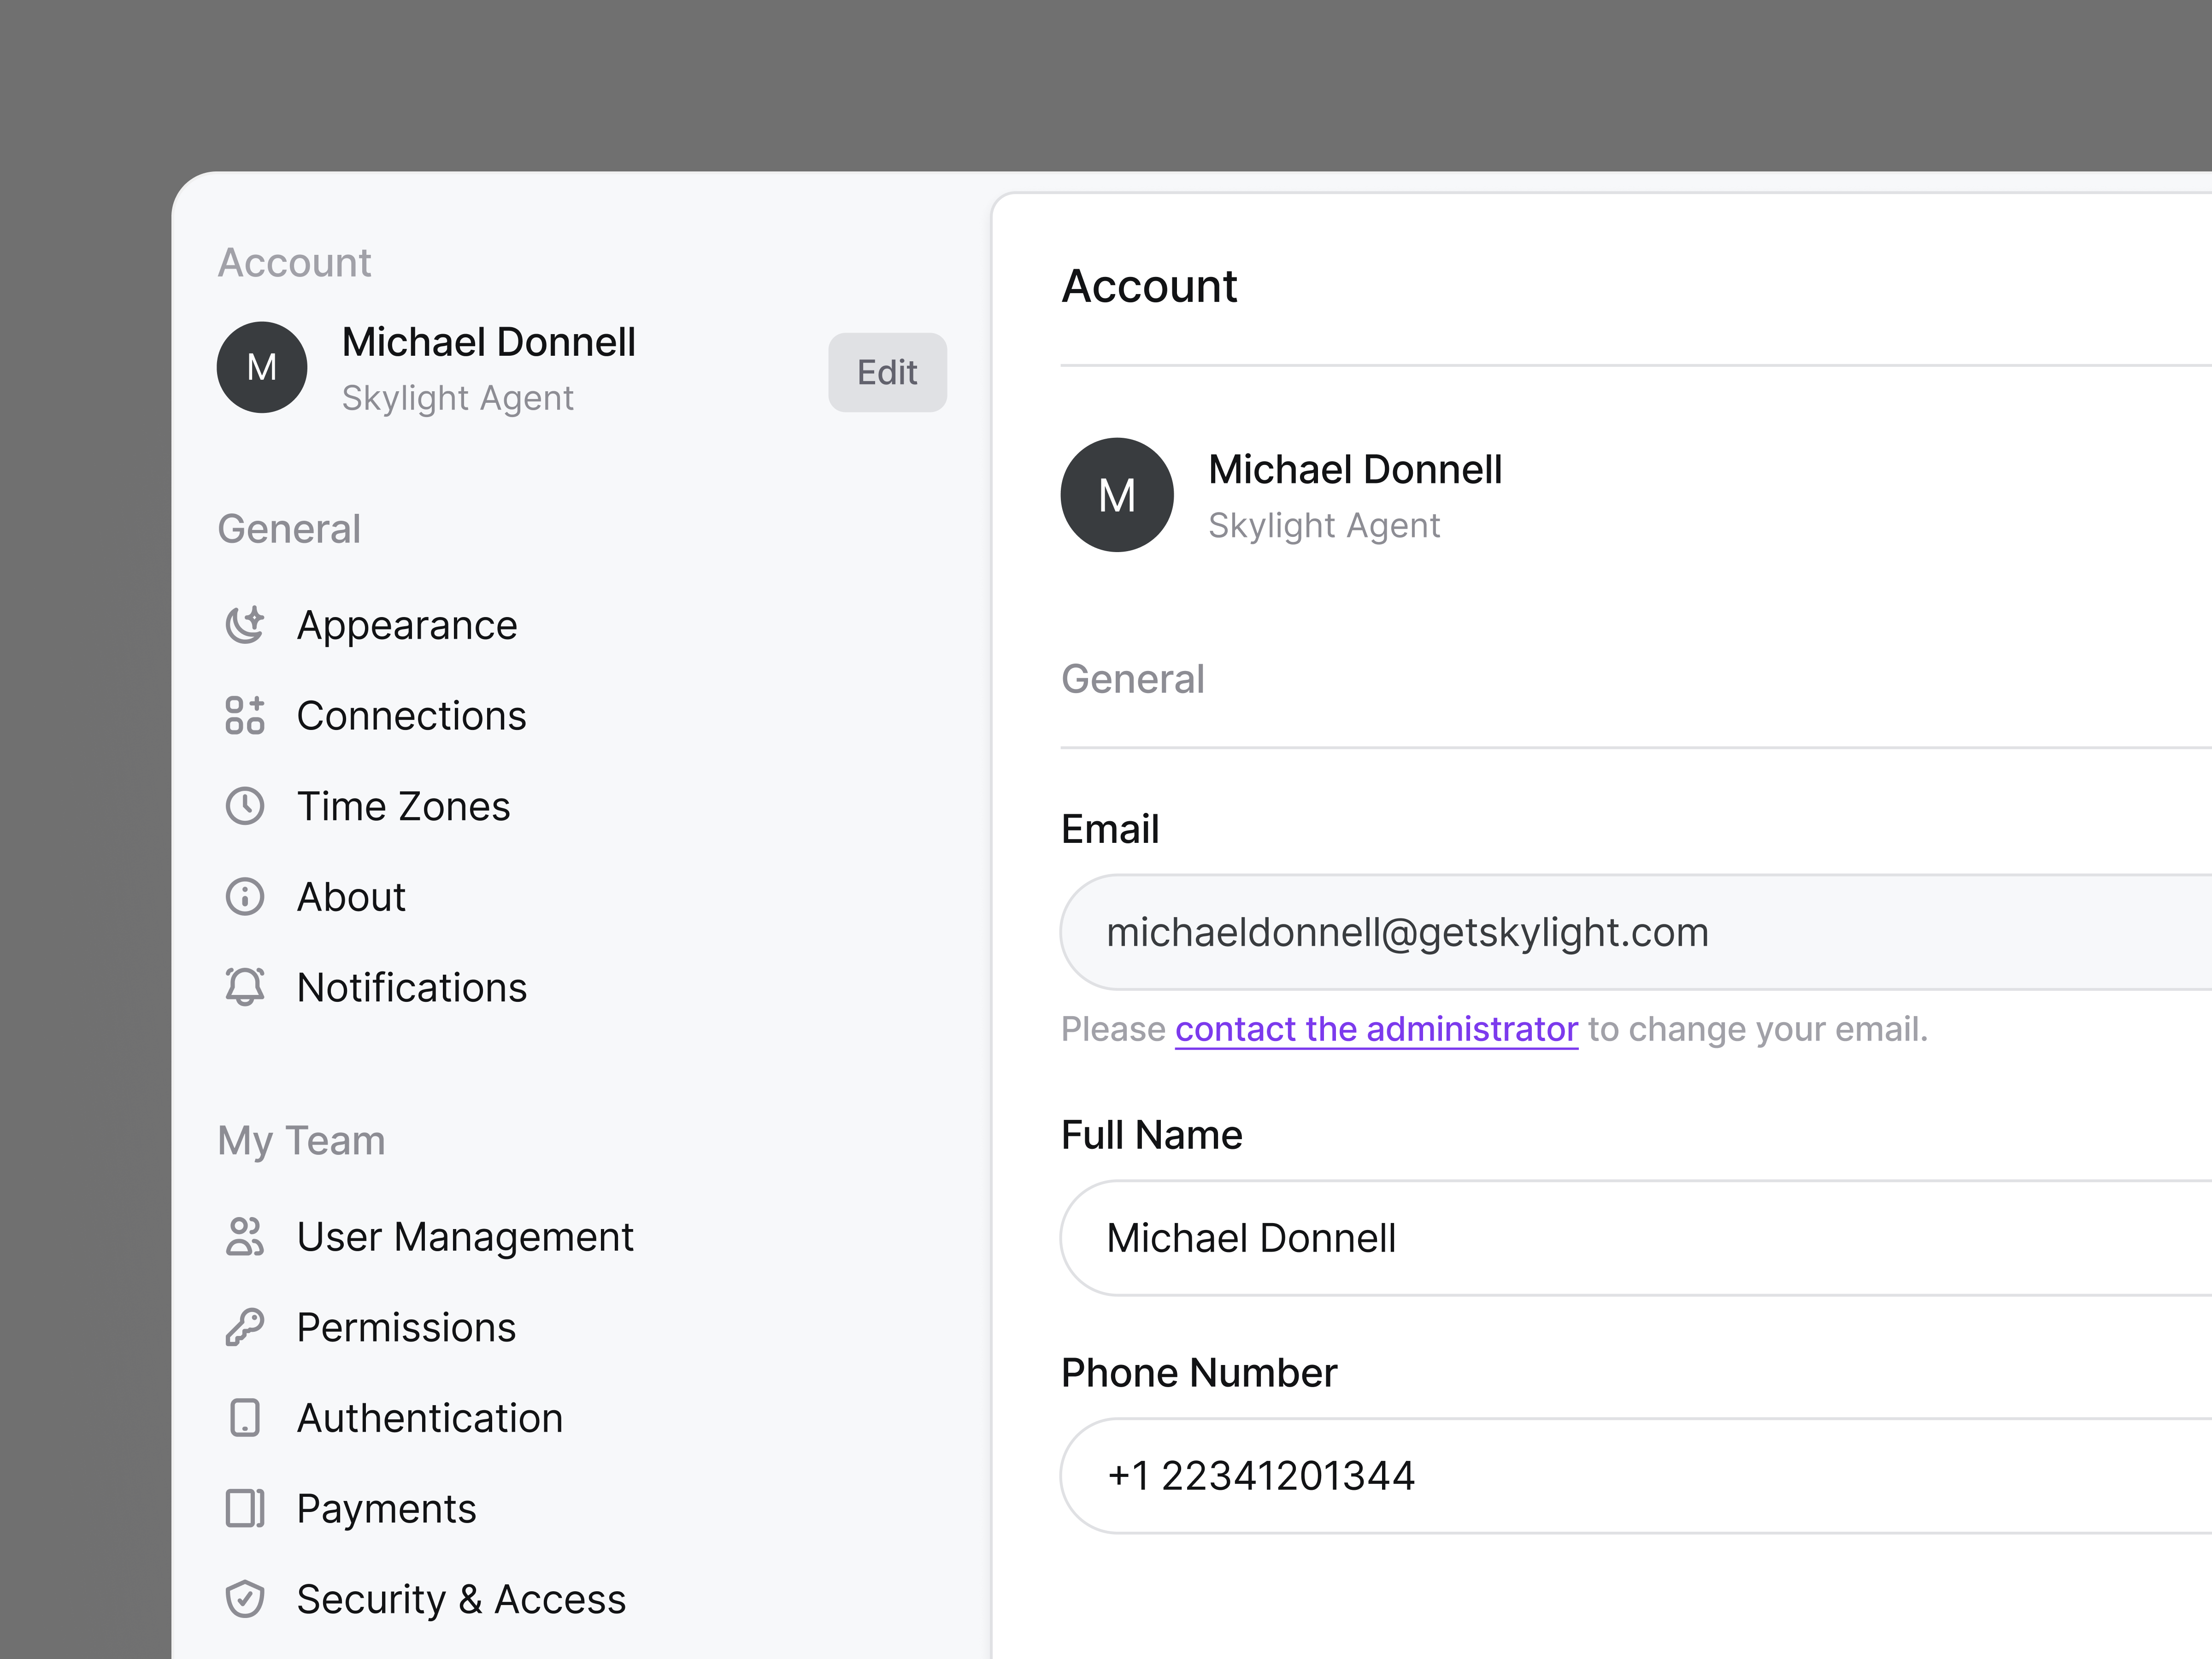
Task: Click the Security & Access shield icon
Action: click(x=245, y=1598)
